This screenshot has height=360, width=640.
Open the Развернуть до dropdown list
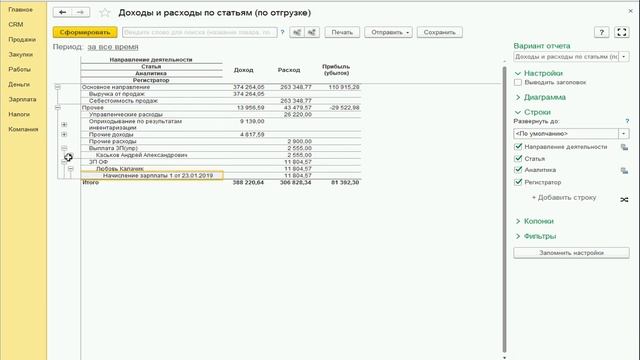point(624,133)
